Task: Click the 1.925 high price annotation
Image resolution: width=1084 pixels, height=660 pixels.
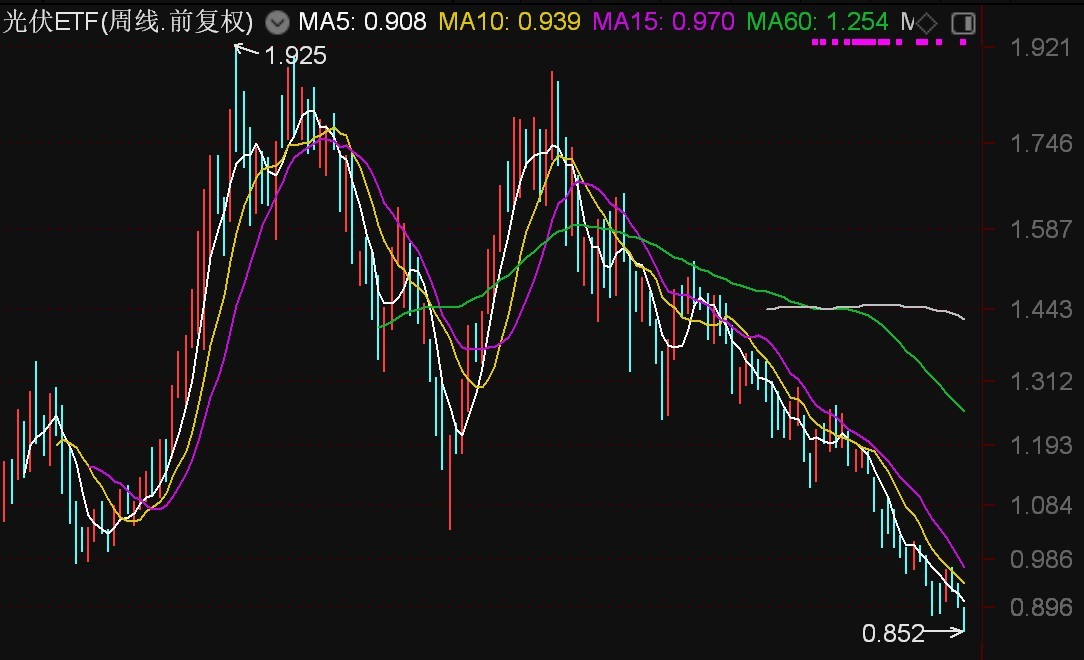Action: pos(295,56)
